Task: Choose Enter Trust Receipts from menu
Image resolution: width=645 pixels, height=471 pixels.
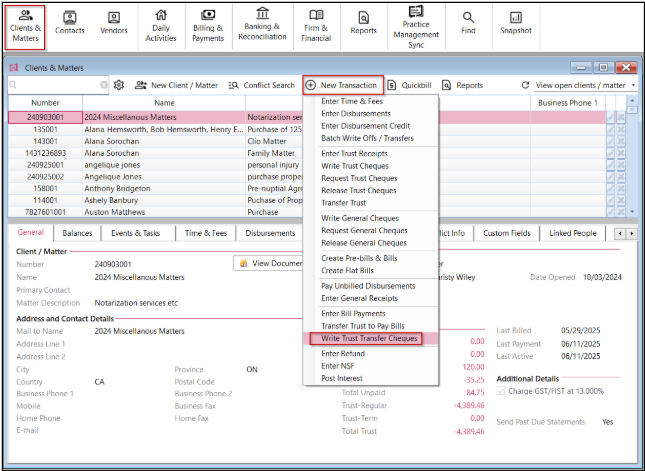Action: [x=355, y=153]
